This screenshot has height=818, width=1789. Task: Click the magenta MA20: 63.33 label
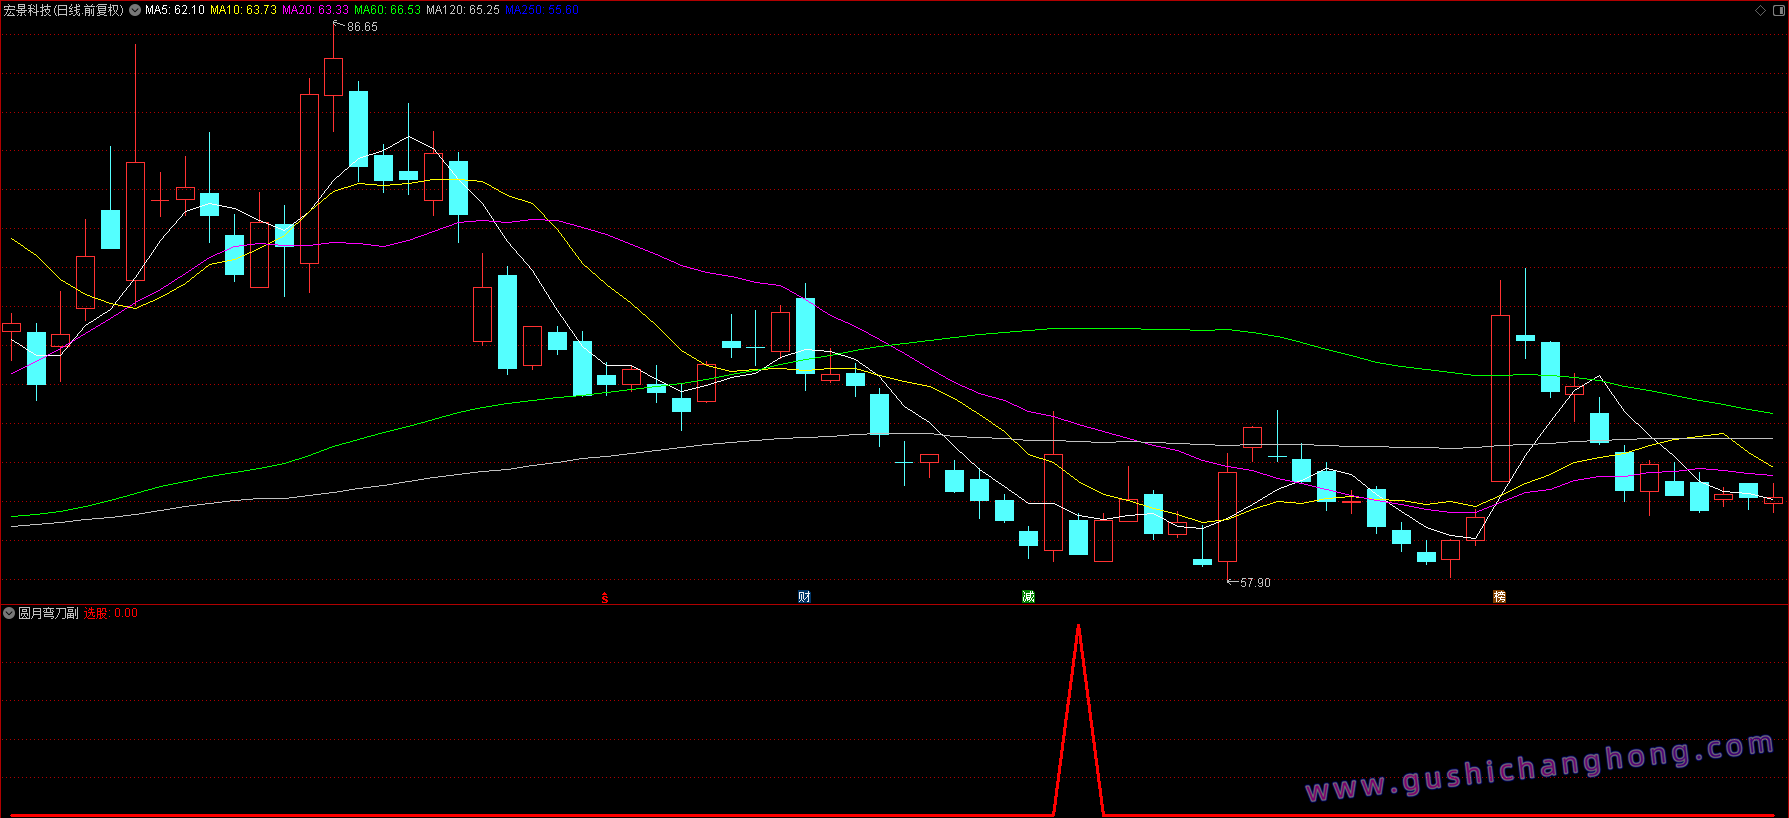(x=315, y=10)
